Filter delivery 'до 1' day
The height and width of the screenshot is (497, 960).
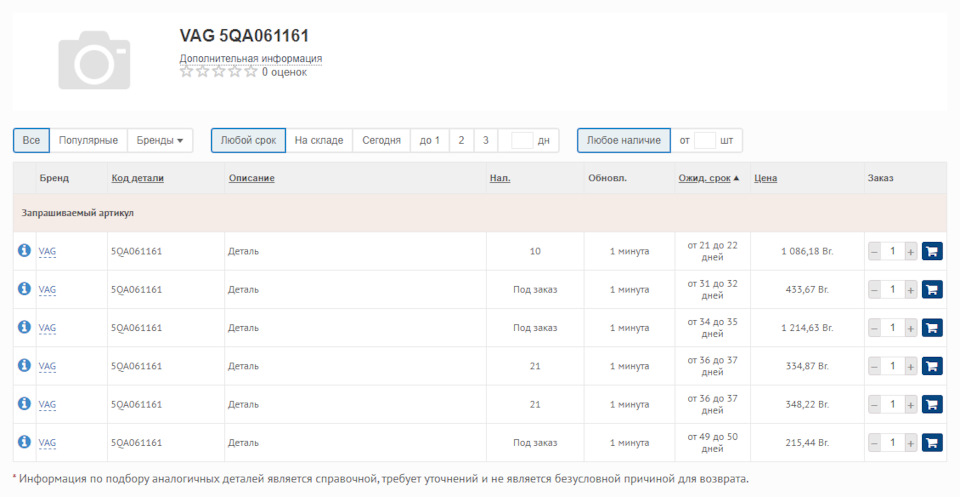(x=430, y=140)
